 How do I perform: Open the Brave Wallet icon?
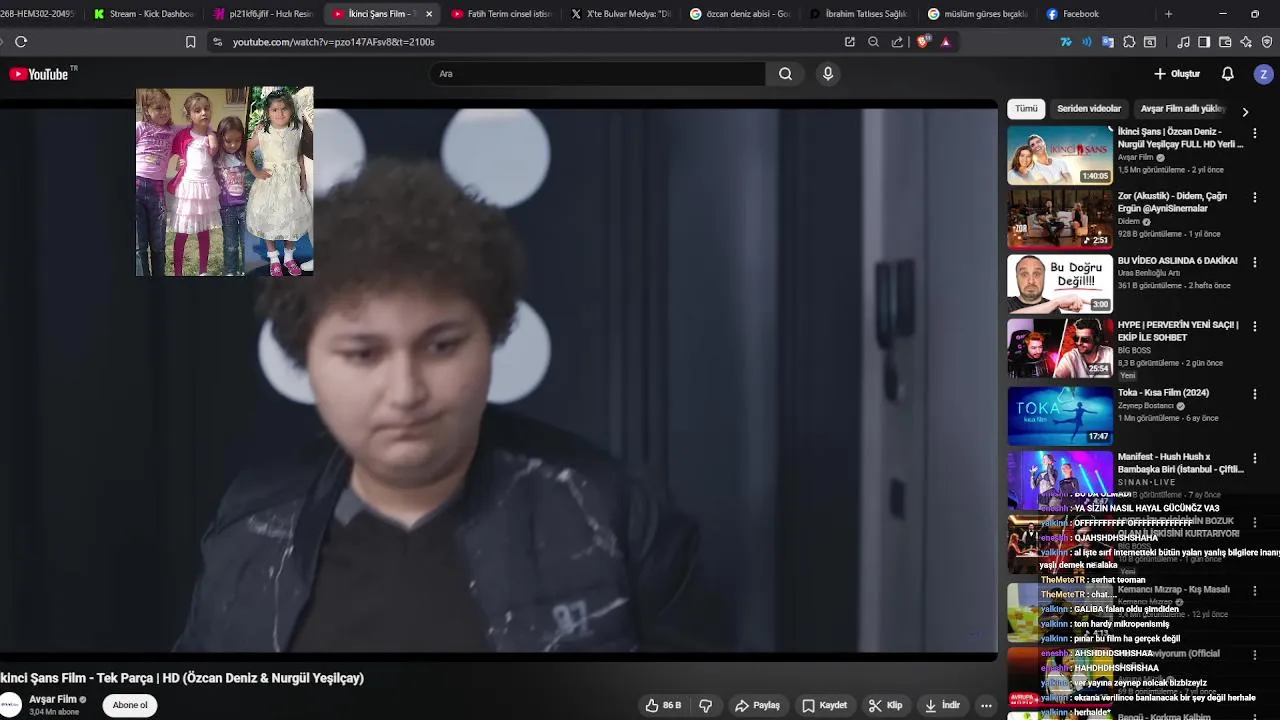pyautogui.click(x=1225, y=42)
